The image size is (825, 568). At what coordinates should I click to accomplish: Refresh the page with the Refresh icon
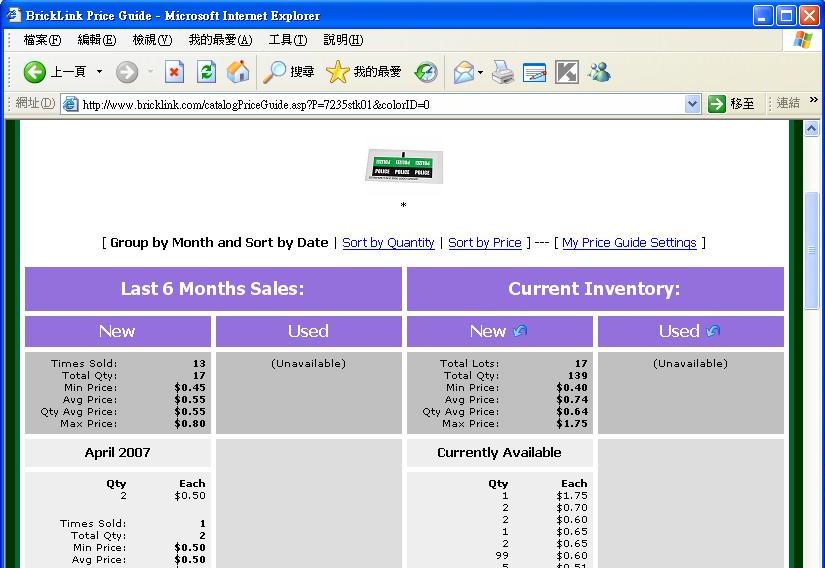pyautogui.click(x=206, y=72)
